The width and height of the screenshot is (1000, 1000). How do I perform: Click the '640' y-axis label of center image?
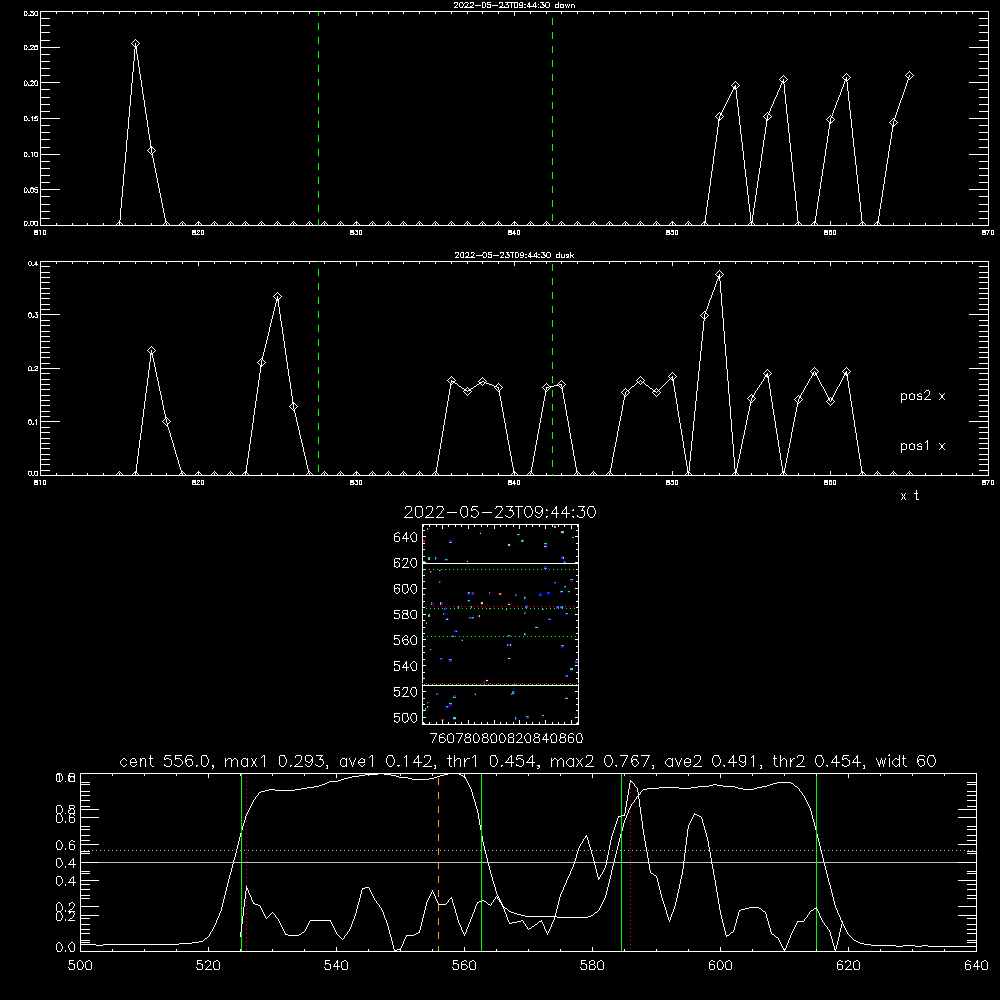pos(406,537)
